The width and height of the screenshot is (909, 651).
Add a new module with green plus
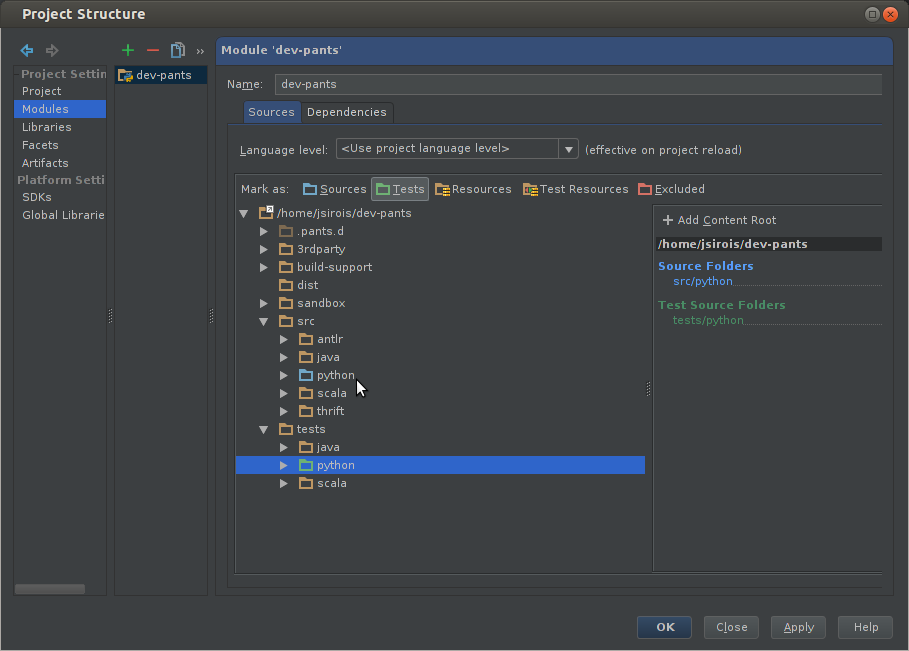coord(128,50)
